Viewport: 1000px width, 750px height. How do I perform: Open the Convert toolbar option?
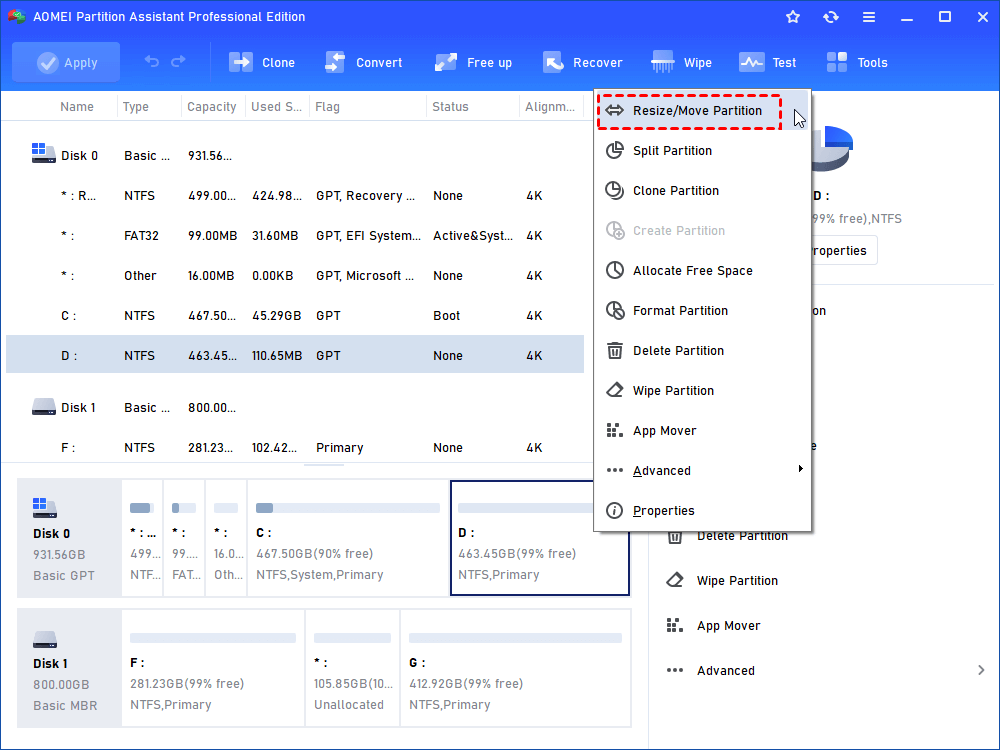(x=364, y=62)
